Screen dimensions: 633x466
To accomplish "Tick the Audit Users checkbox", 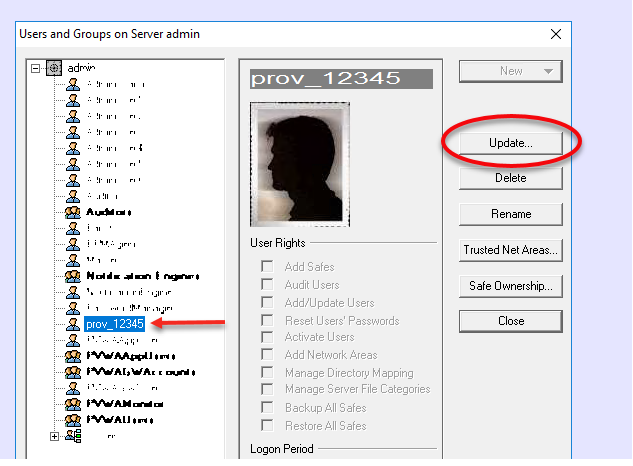I will [267, 284].
